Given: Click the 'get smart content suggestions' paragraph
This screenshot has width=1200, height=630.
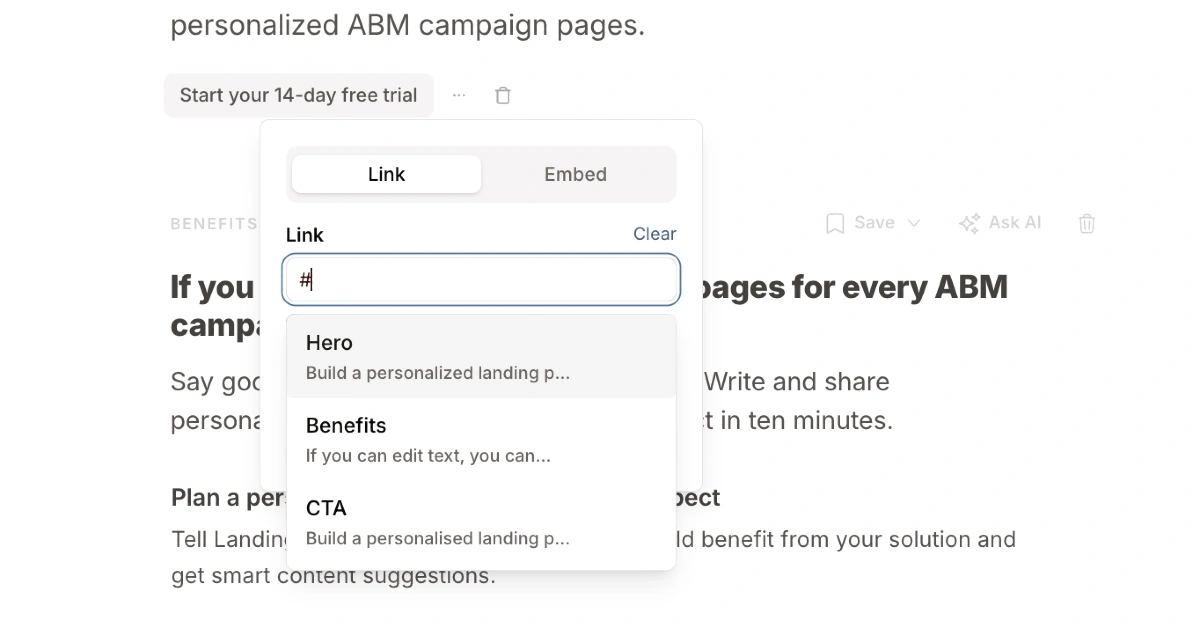Looking at the screenshot, I should tap(333, 577).
